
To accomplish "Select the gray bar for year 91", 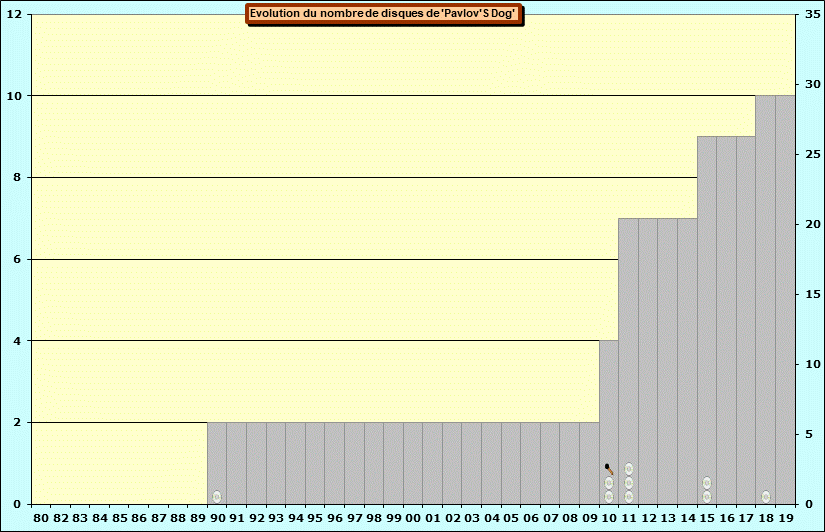I will click(236, 463).
